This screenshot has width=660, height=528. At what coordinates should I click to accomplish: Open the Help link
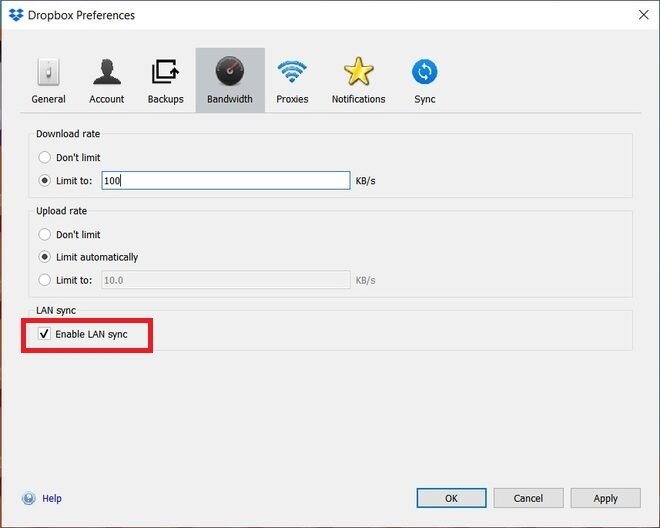point(52,498)
